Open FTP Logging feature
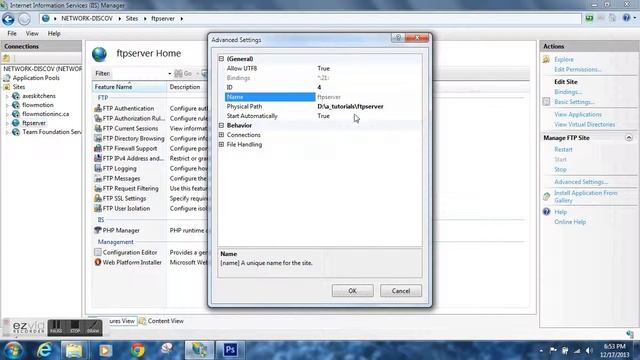Image resolution: width=640 pixels, height=360 pixels. [x=116, y=168]
